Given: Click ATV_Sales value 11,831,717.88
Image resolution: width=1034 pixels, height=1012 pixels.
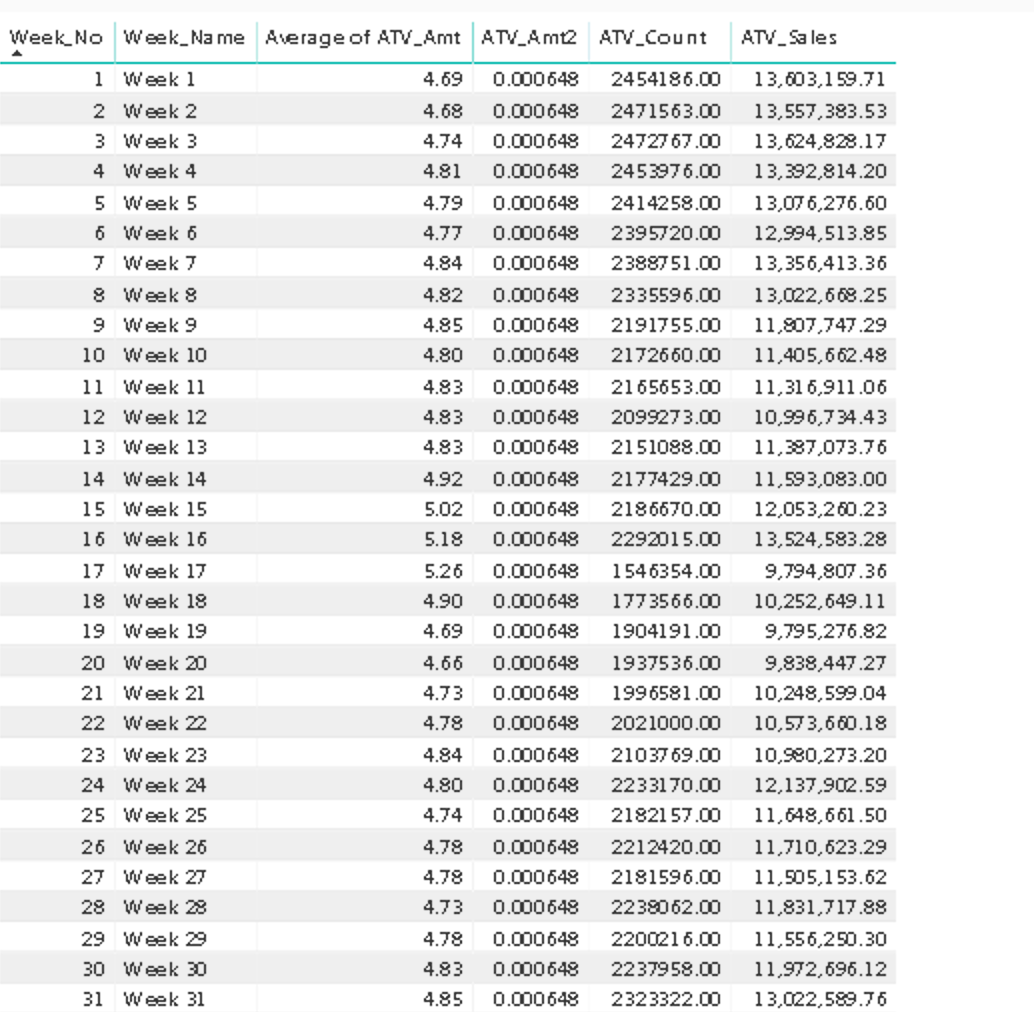Looking at the screenshot, I should point(820,907).
